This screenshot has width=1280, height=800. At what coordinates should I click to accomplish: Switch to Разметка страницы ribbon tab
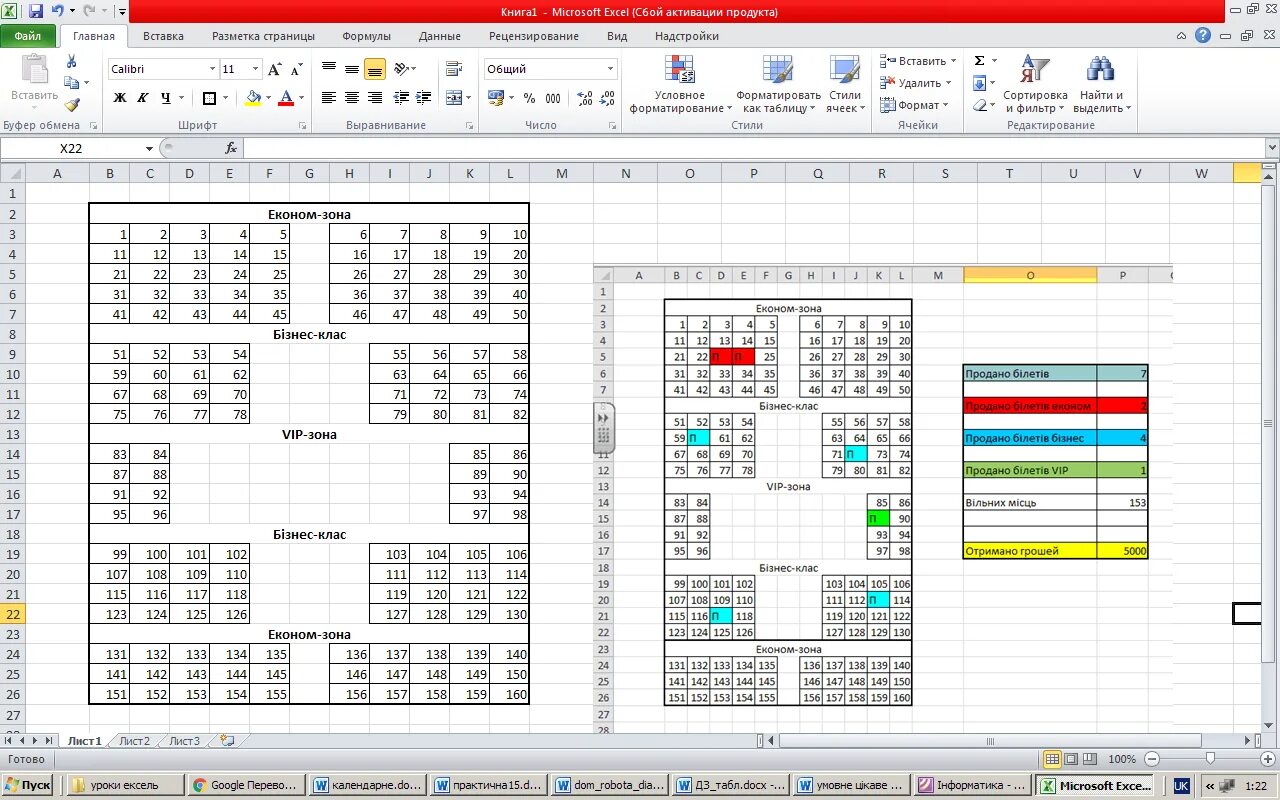(x=263, y=36)
